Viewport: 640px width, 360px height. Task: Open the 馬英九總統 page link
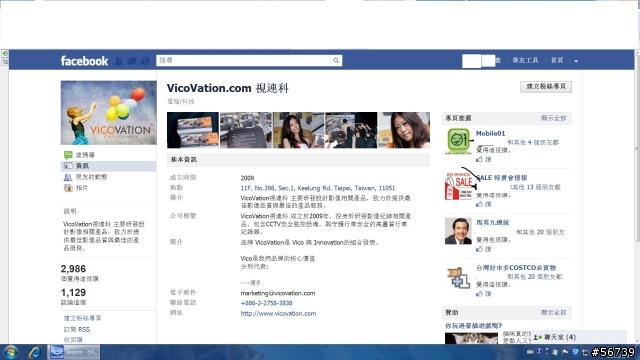coord(492,222)
